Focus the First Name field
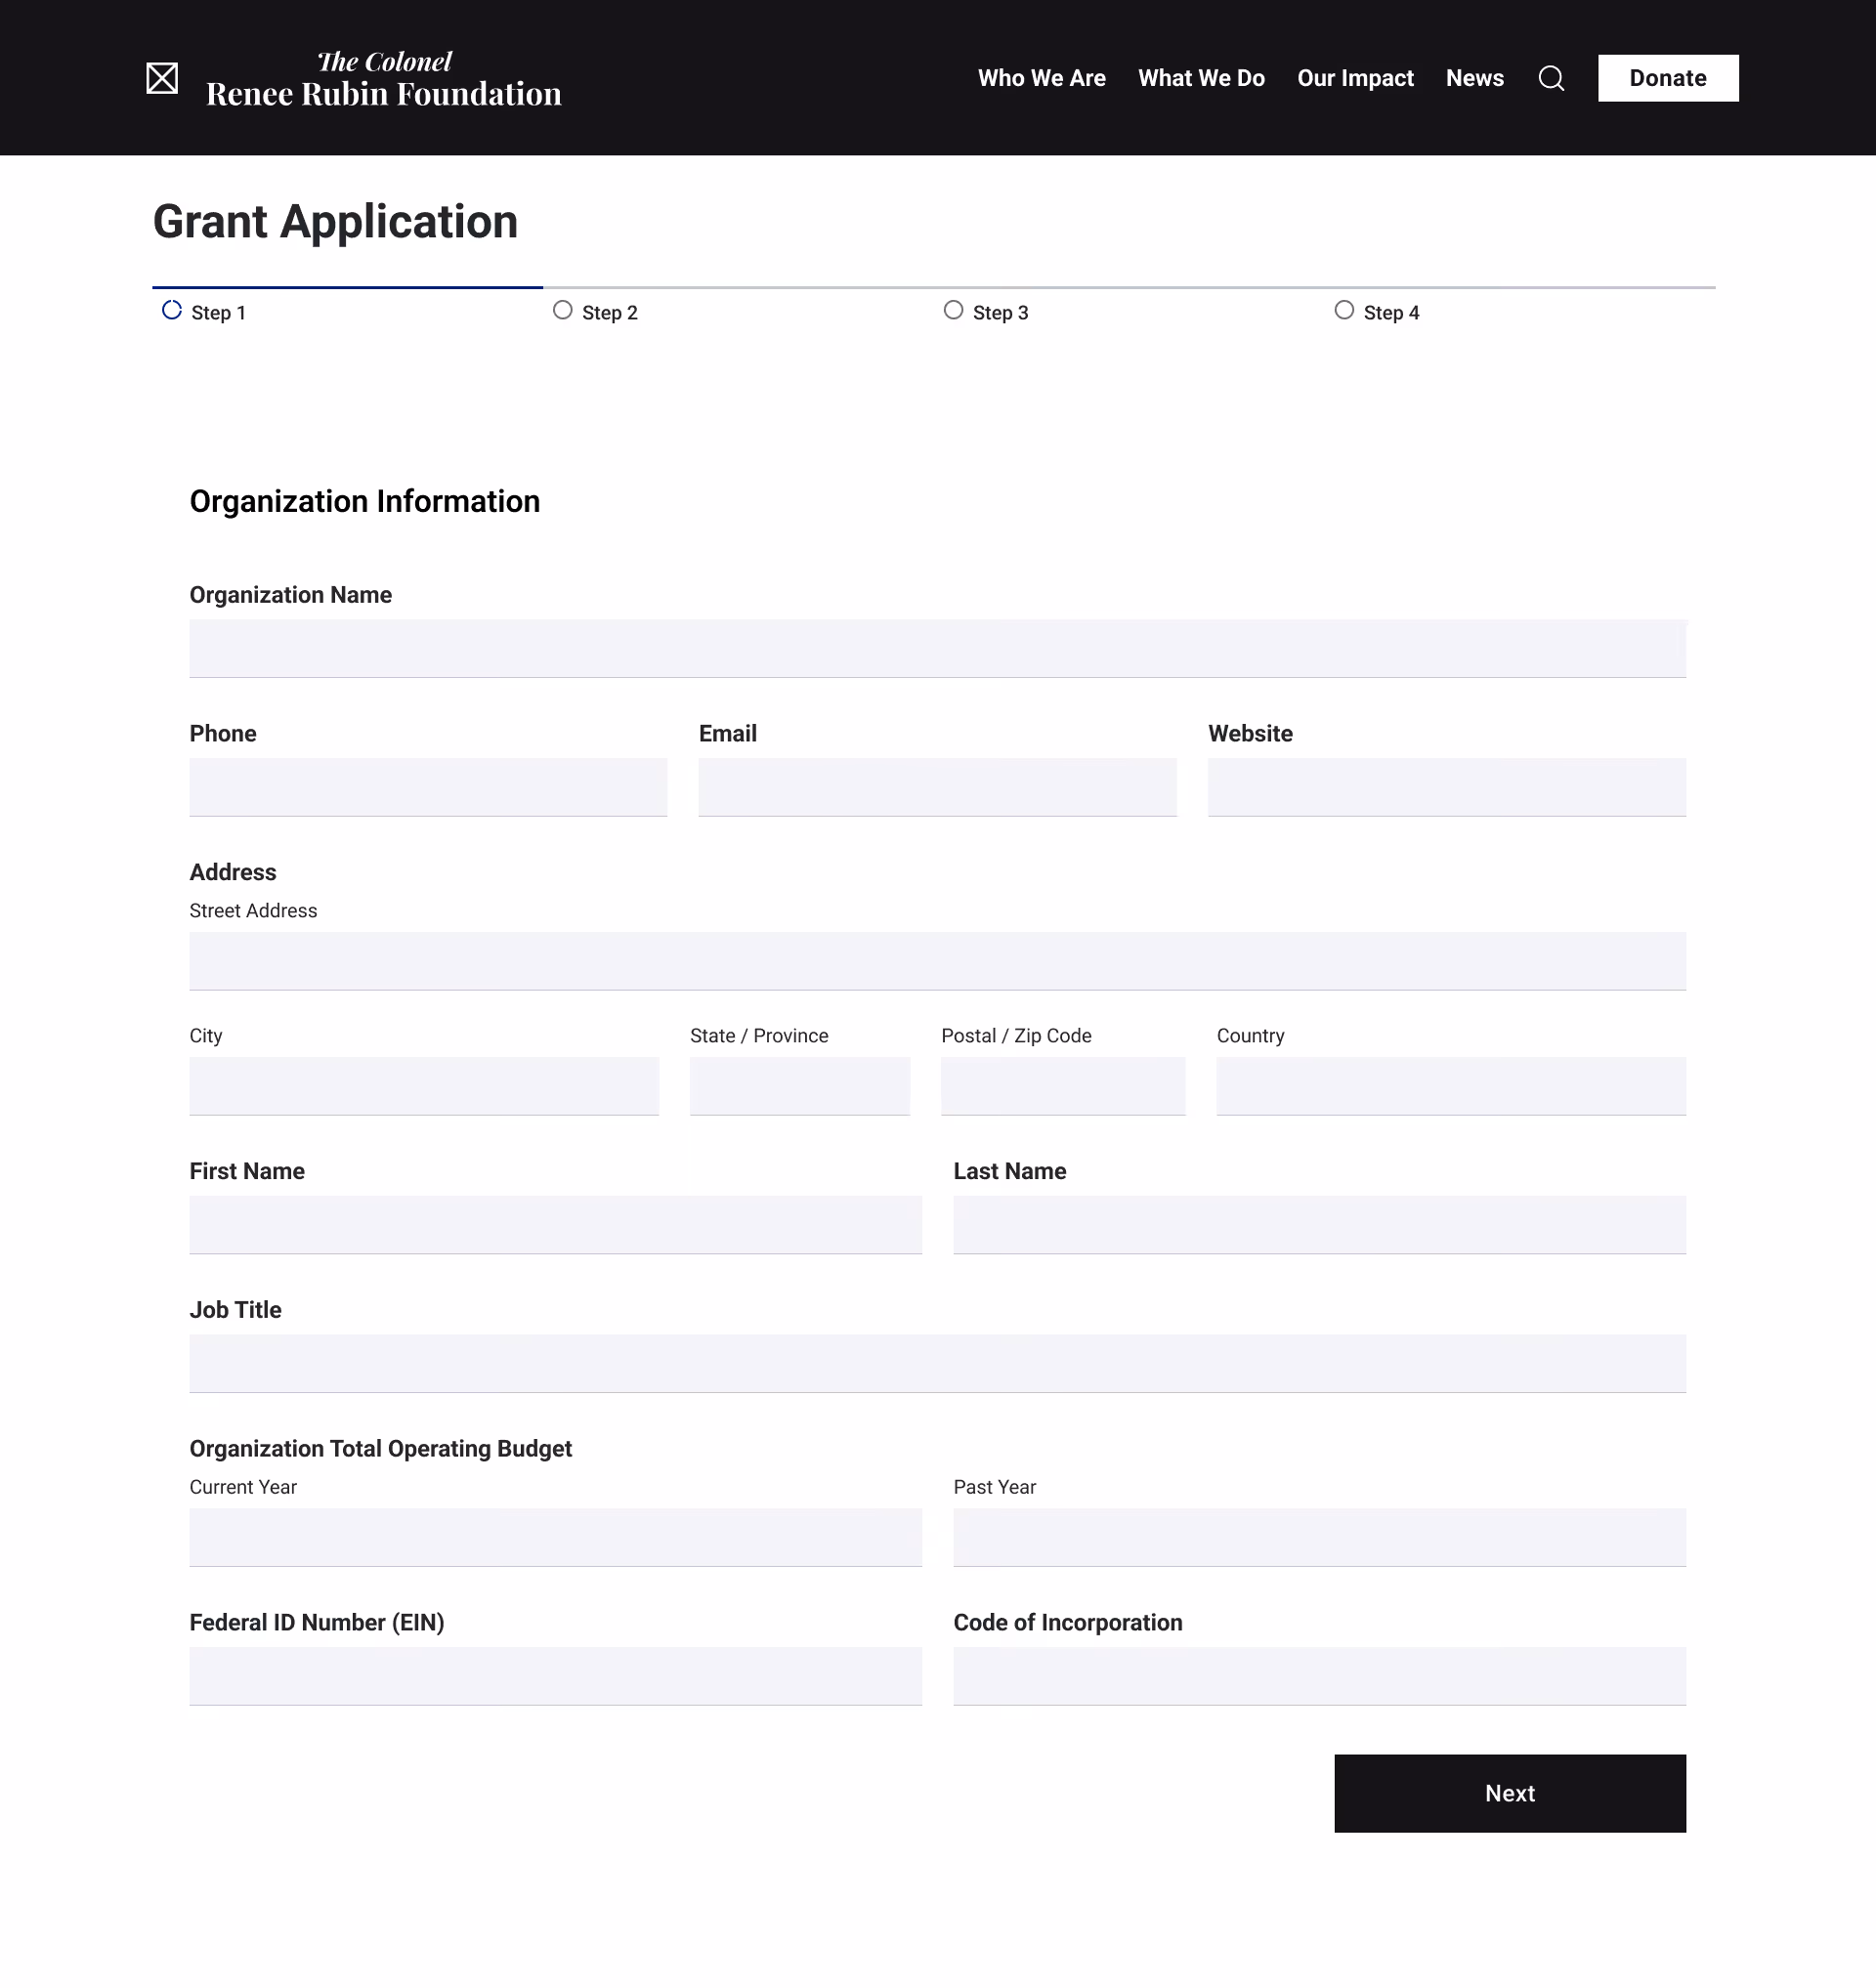This screenshot has width=1876, height=1988. tap(556, 1225)
